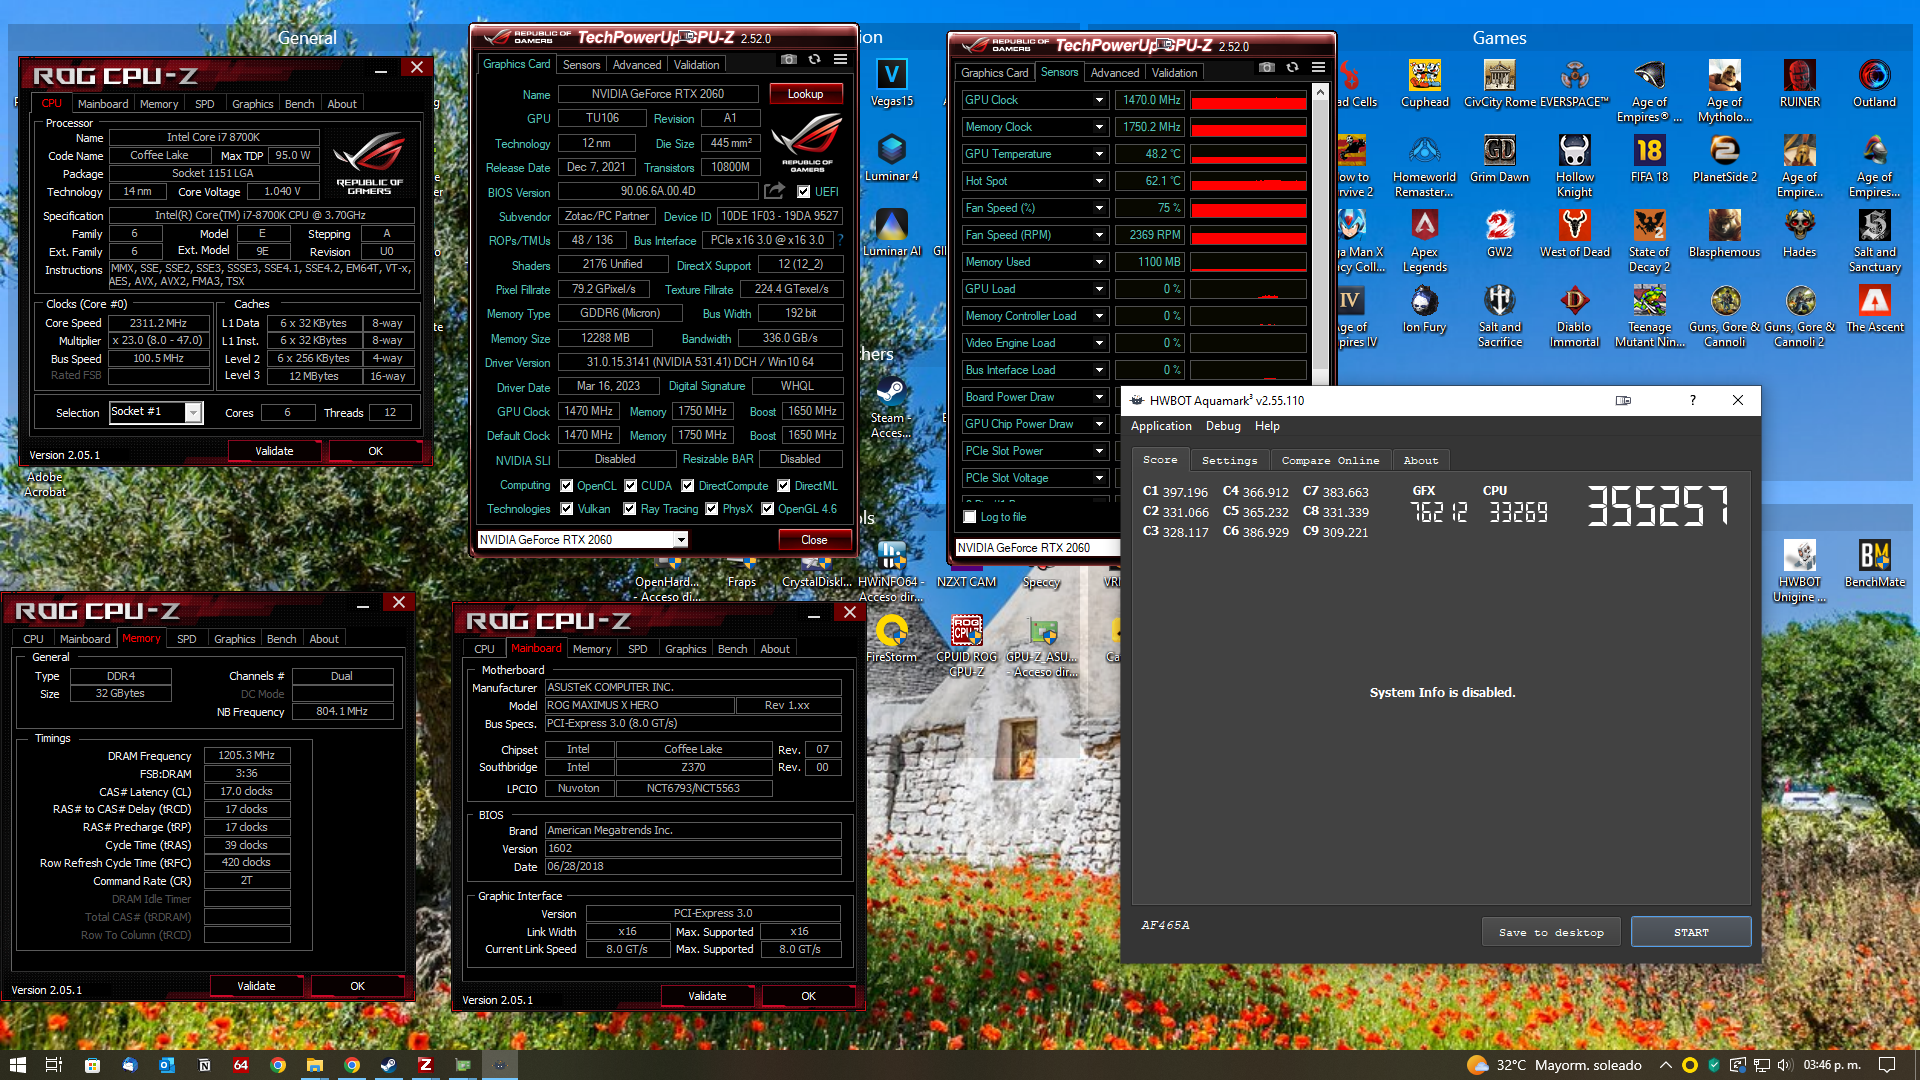
Task: Open Cuphead desktop icon
Action: [1424, 84]
